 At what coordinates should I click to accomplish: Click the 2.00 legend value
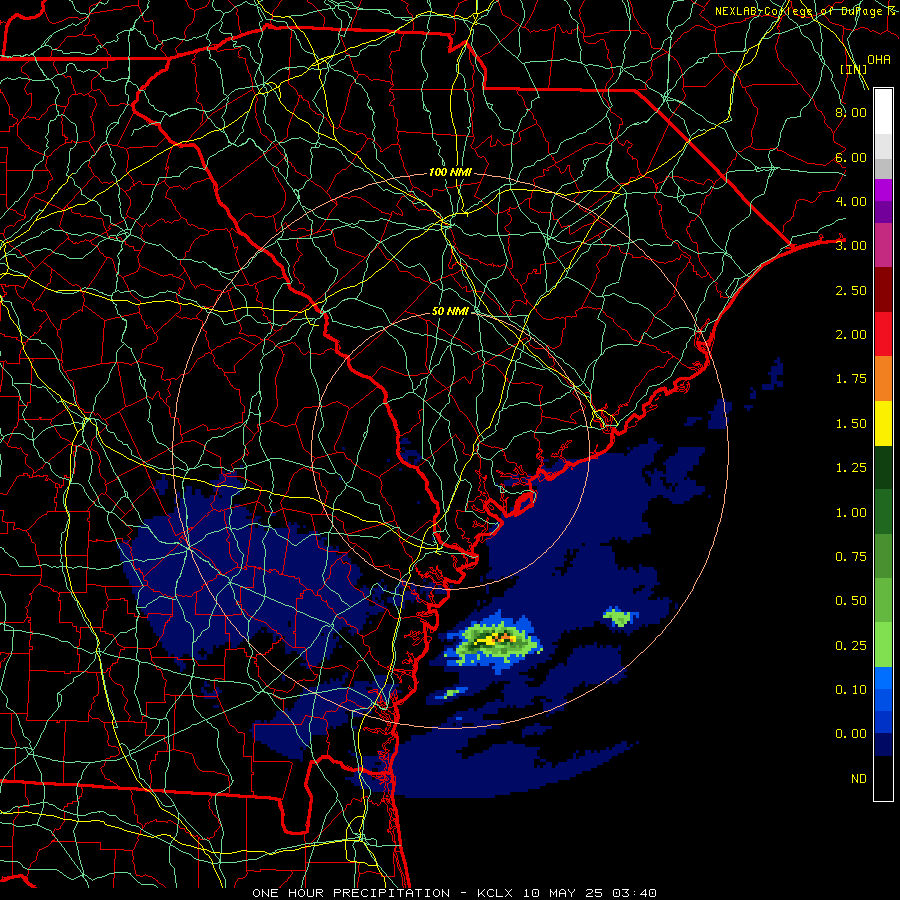[x=851, y=335]
